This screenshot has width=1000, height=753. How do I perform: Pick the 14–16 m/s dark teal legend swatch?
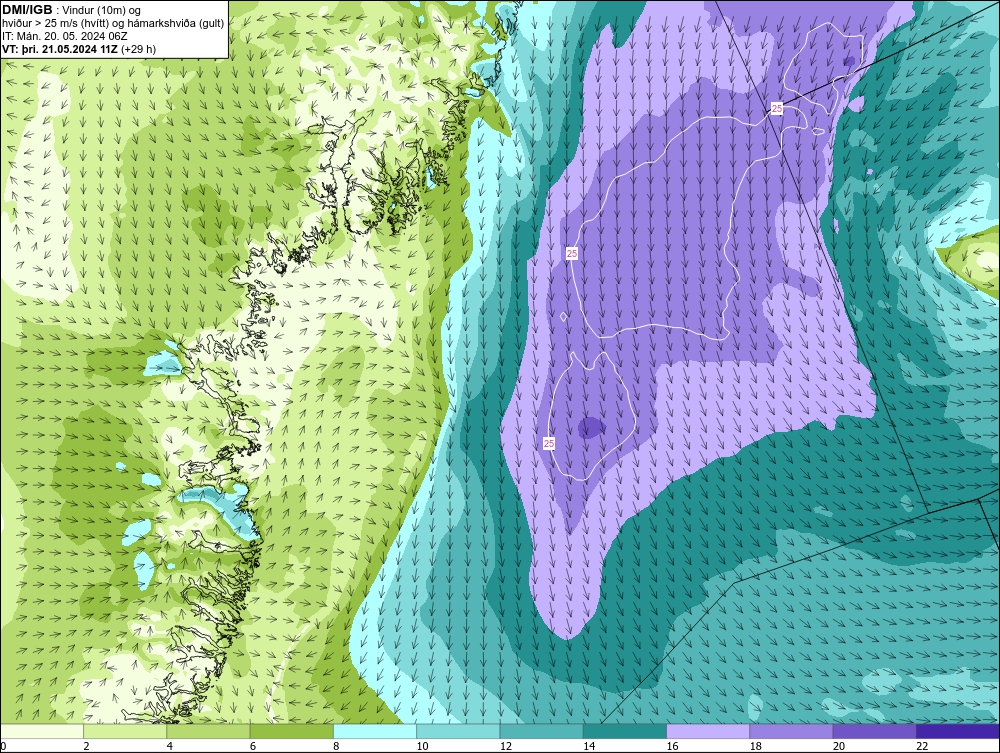tap(625, 731)
